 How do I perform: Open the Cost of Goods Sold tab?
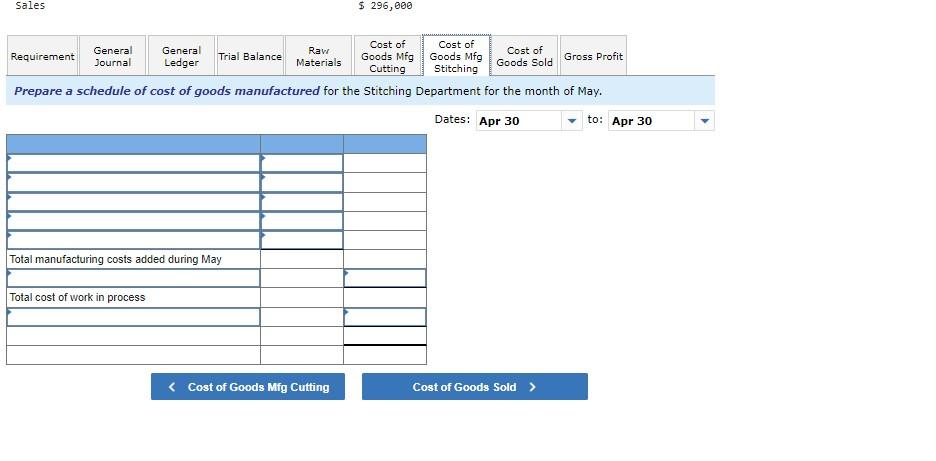(525, 56)
